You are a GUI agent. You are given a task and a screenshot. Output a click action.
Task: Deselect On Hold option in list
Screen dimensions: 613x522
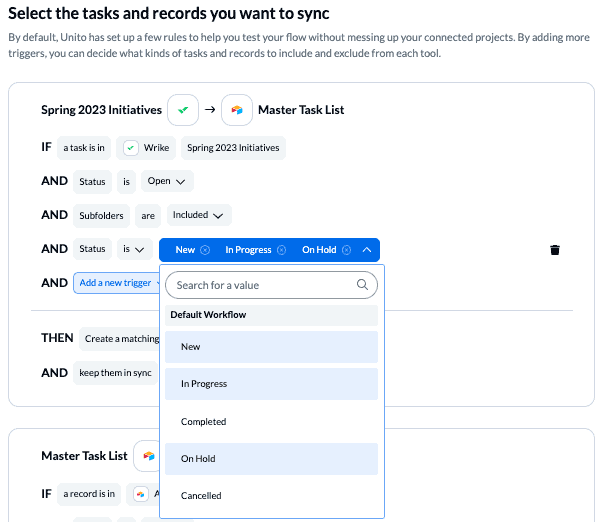271,459
